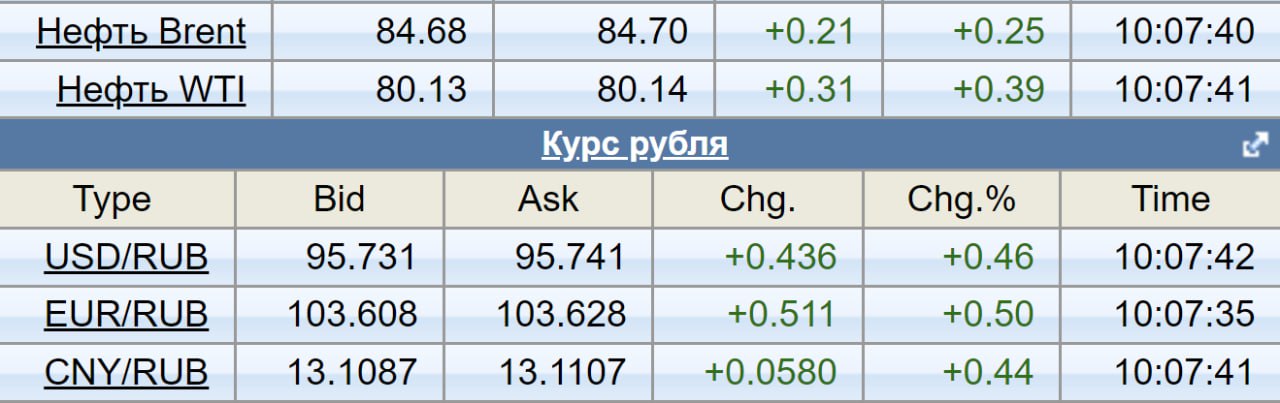
Task: Click the Chg. column header
Action: (x=757, y=199)
